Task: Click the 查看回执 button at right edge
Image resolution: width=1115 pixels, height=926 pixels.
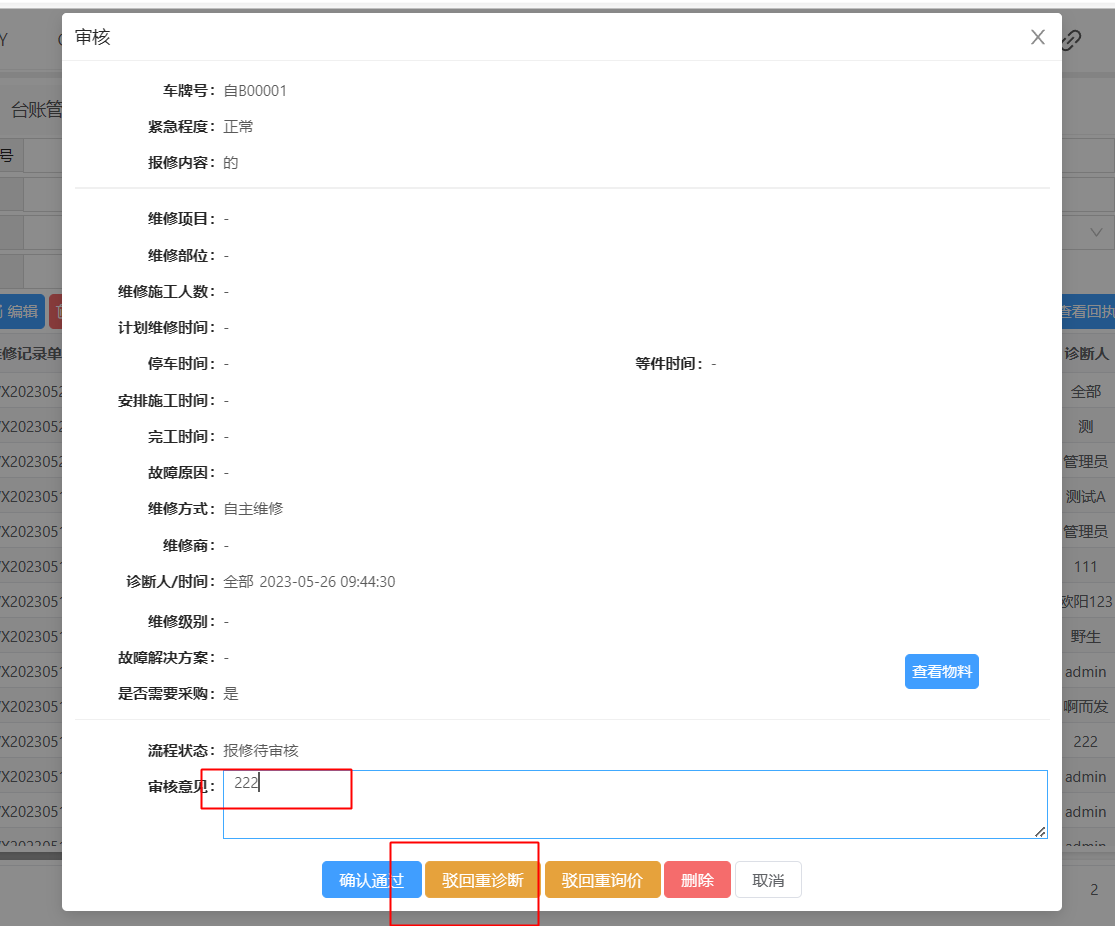Action: (1088, 311)
